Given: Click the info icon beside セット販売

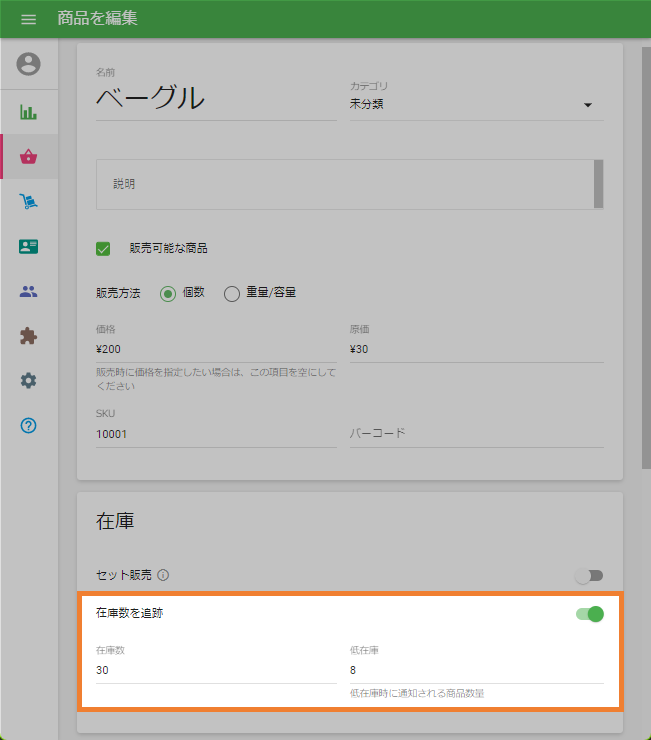Looking at the screenshot, I should [x=163, y=575].
